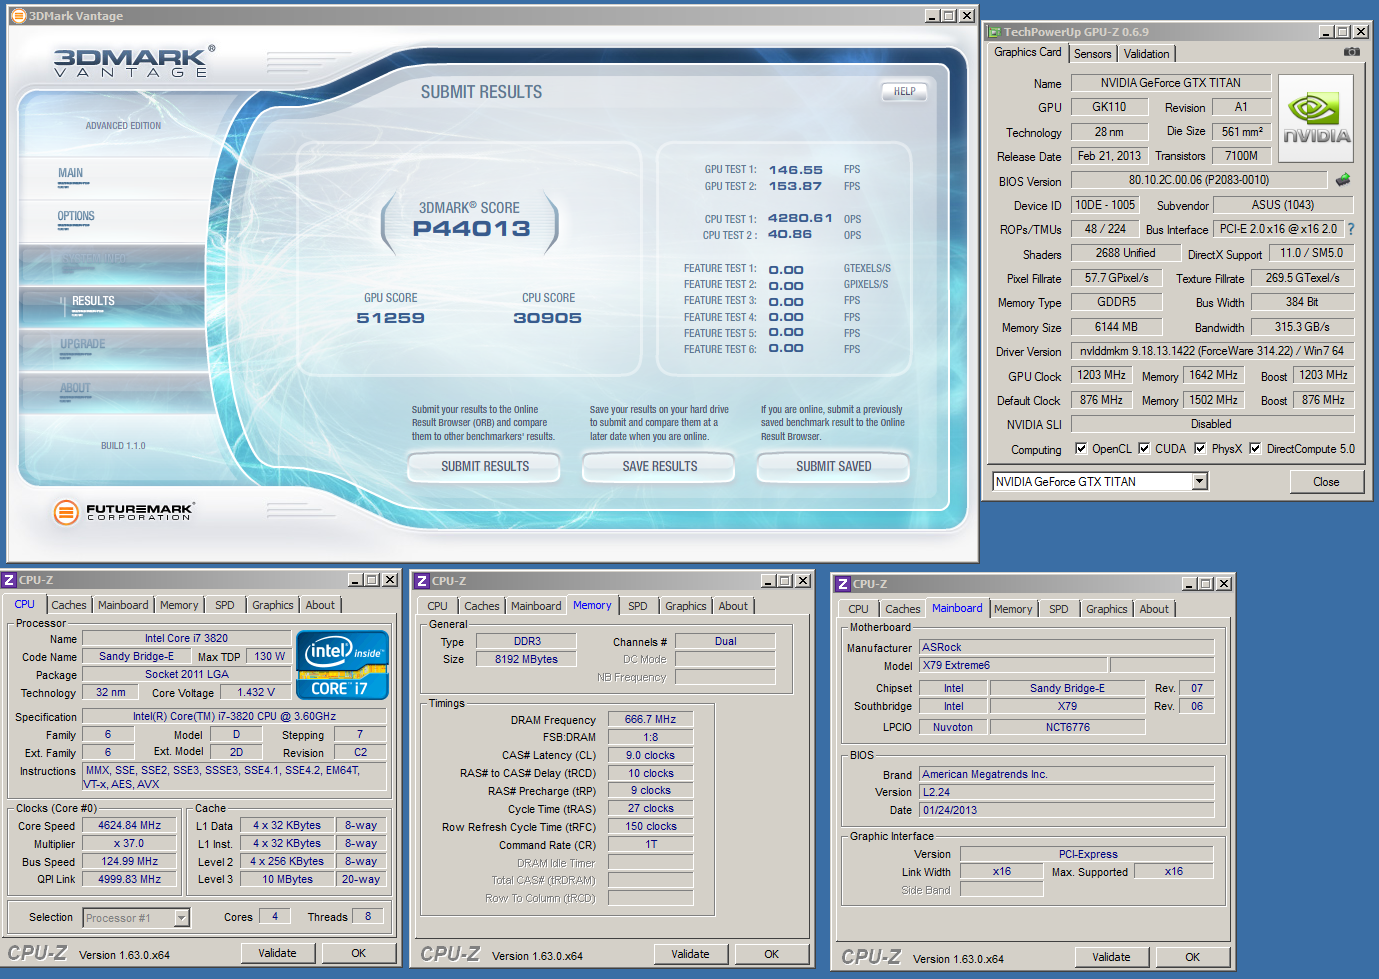This screenshot has height=979, width=1379.
Task: Toggle the CUDA checkbox
Action: pyautogui.click(x=1144, y=448)
